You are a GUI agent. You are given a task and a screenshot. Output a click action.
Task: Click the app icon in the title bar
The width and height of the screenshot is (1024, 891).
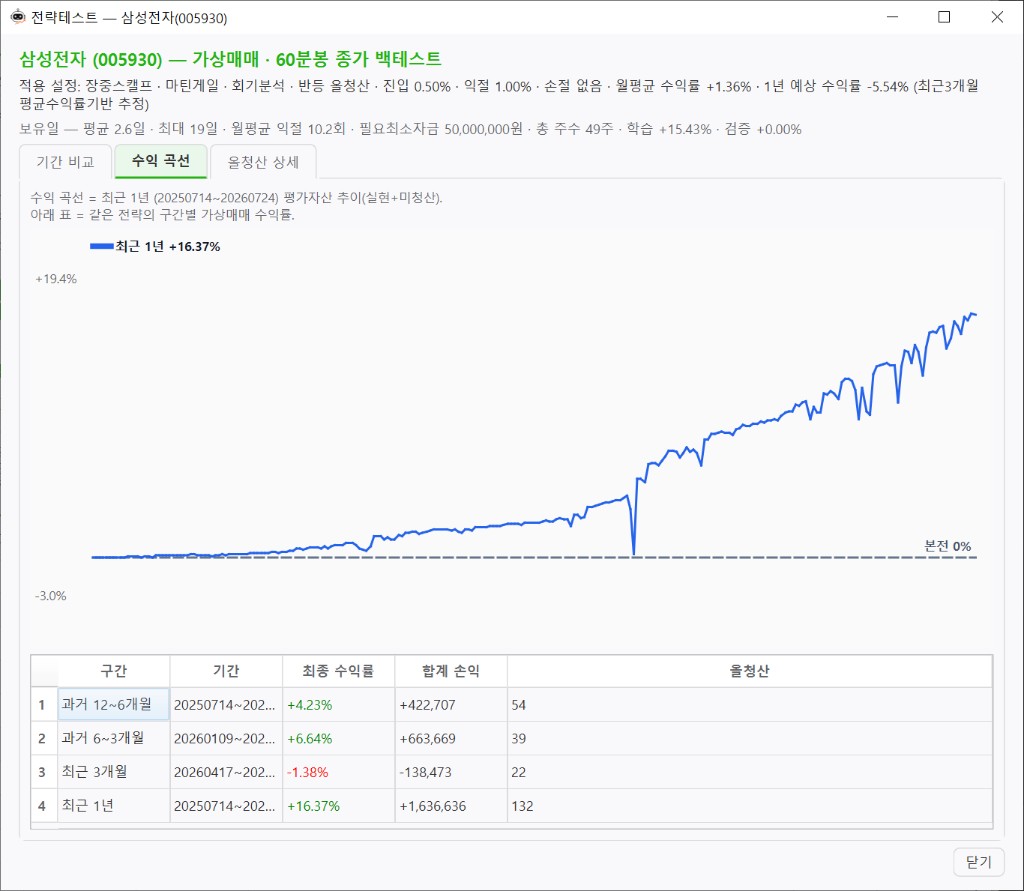coord(18,17)
